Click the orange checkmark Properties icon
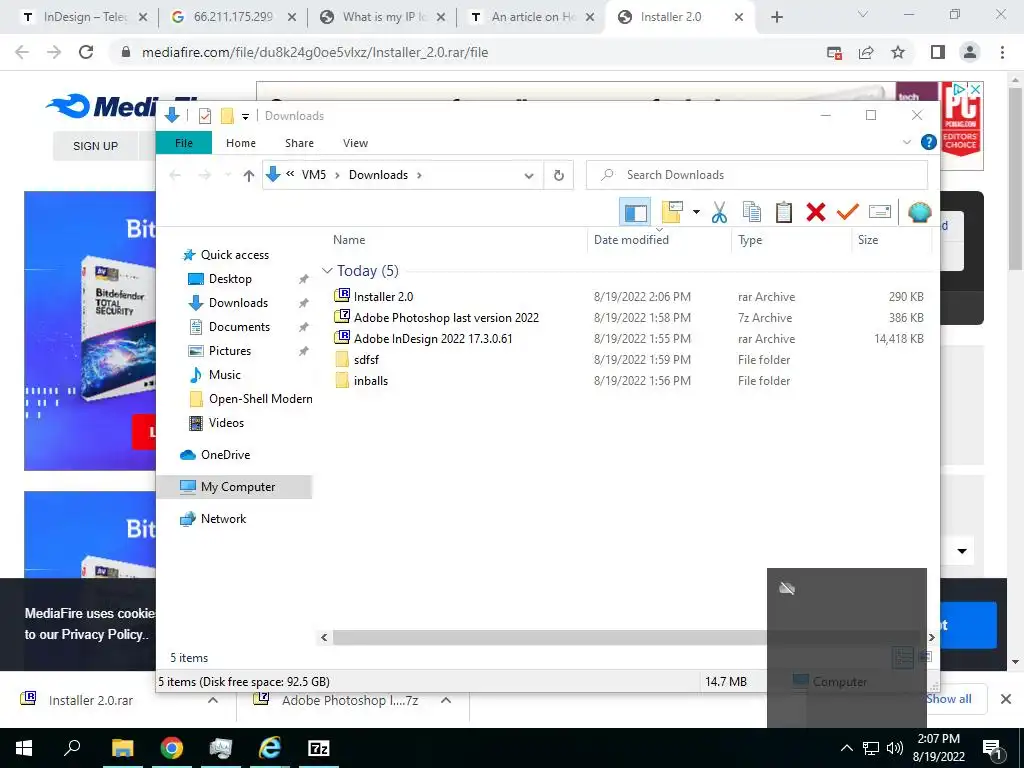 [848, 212]
